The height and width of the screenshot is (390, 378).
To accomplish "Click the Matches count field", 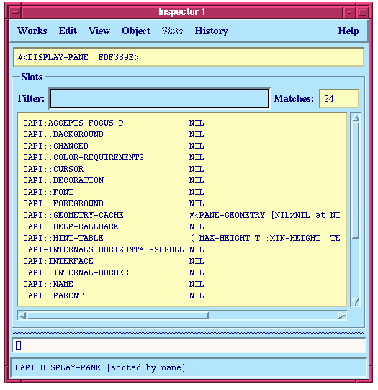I will tap(339, 98).
